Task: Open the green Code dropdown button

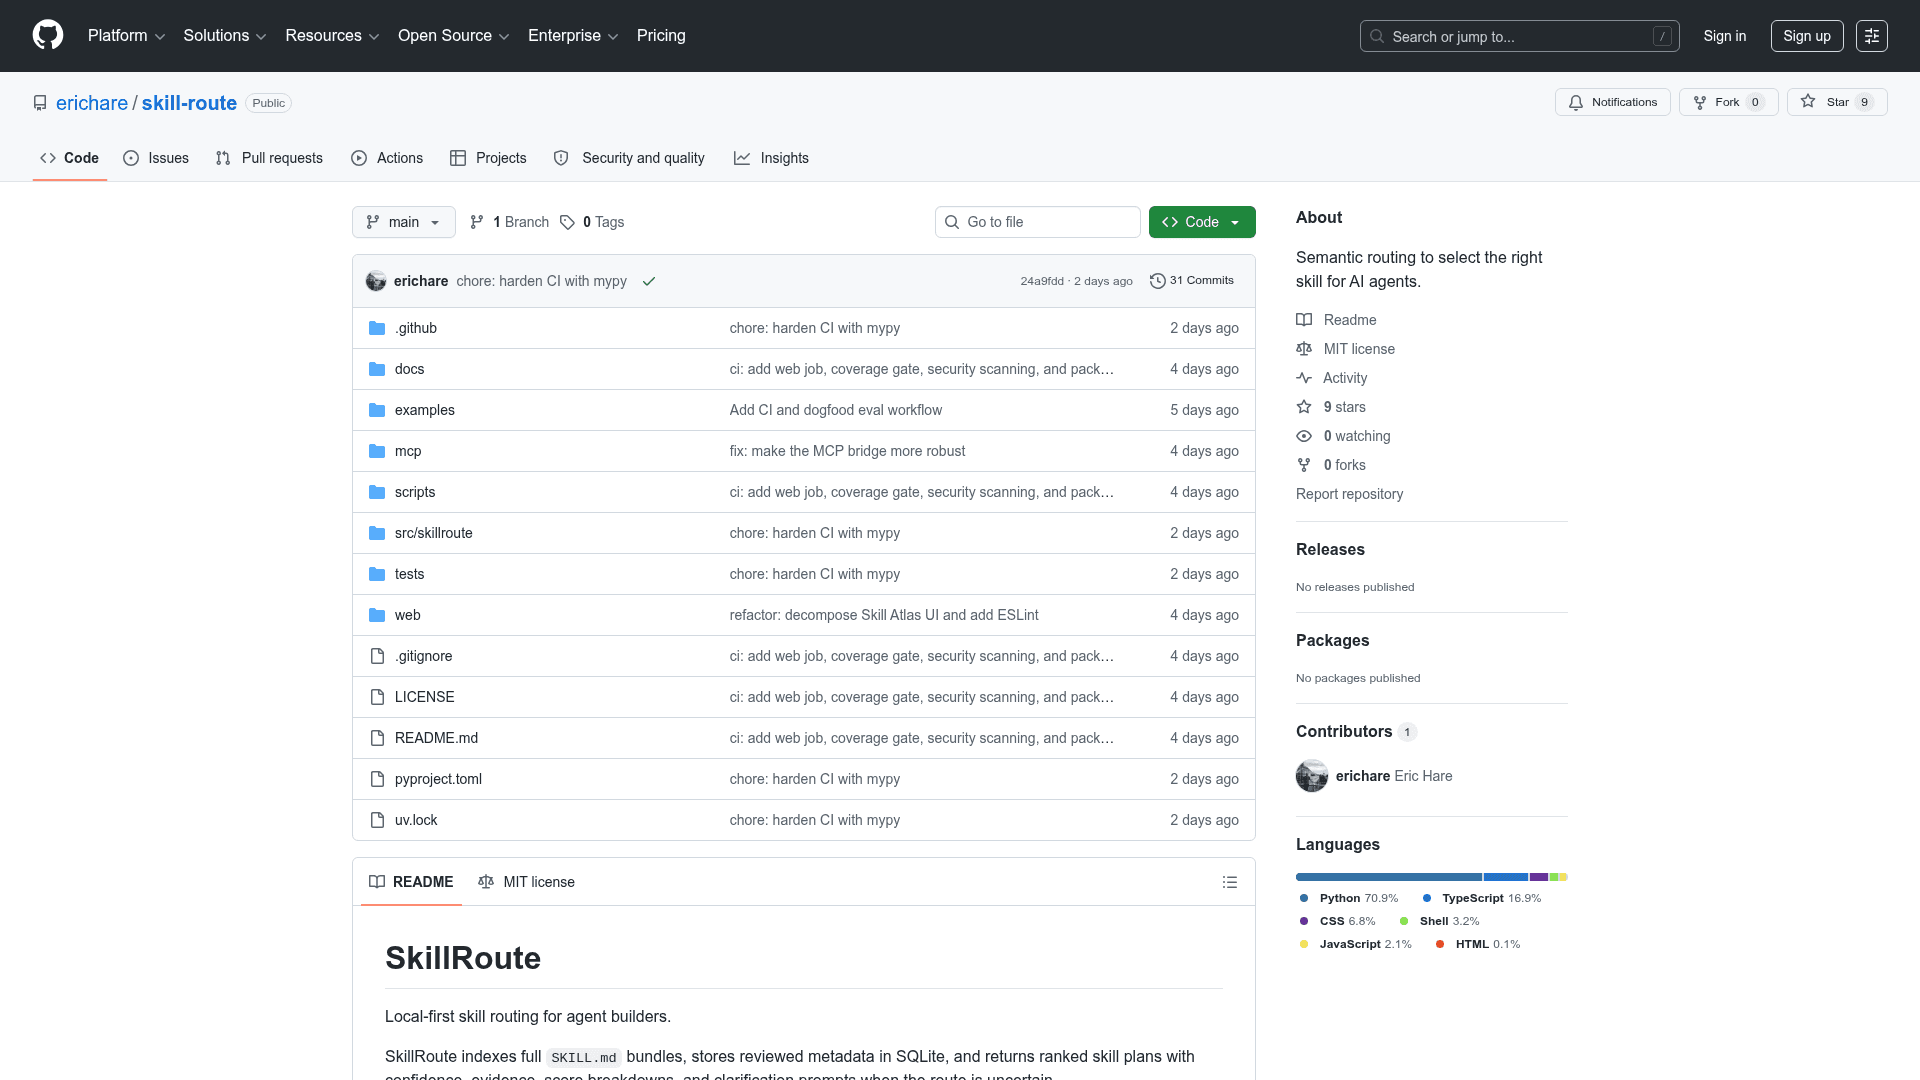Action: point(1202,222)
